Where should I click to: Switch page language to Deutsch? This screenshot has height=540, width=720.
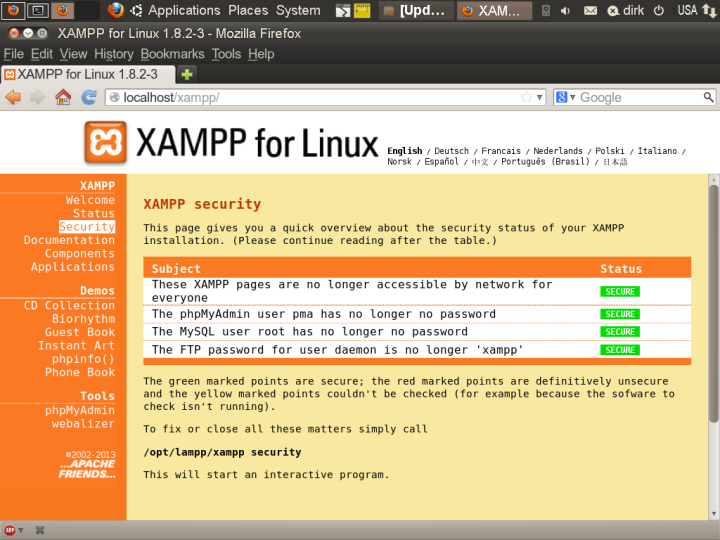[451, 151]
